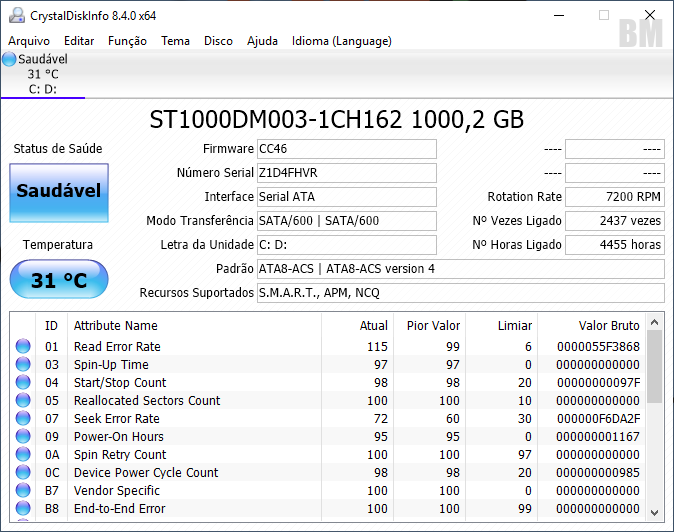674x532 pixels.
Task: Select the Start/Stop Count row name
Action: [x=120, y=383]
